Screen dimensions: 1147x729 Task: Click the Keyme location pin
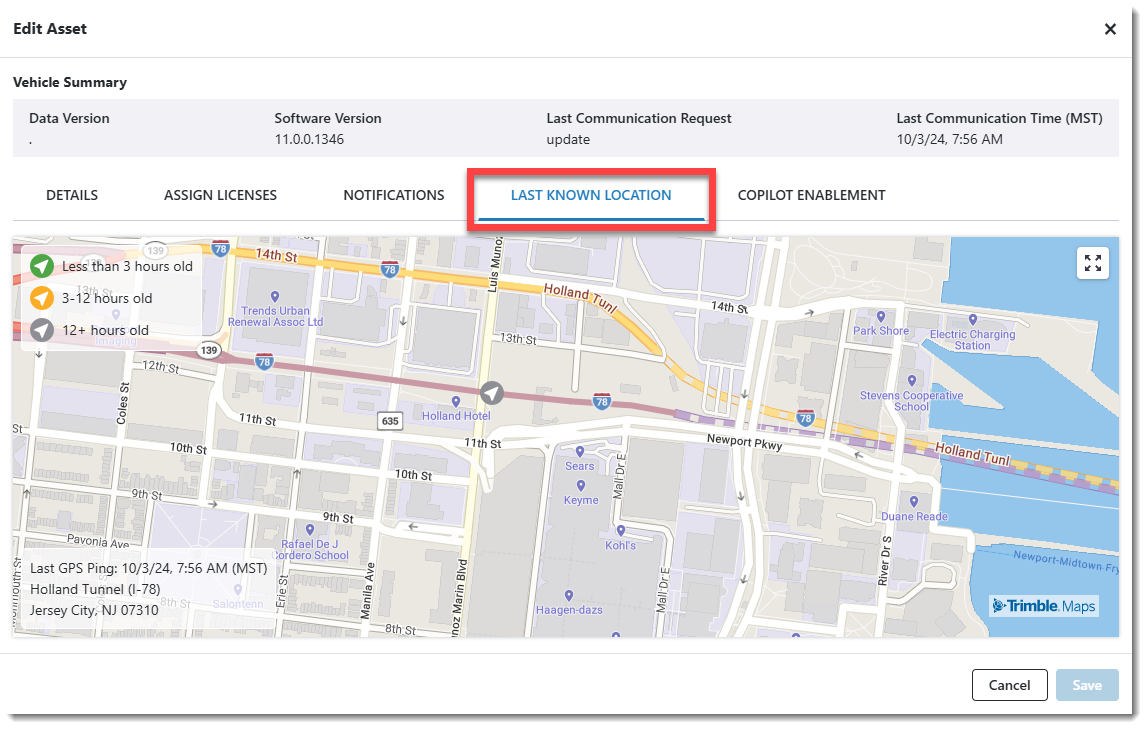click(x=581, y=486)
